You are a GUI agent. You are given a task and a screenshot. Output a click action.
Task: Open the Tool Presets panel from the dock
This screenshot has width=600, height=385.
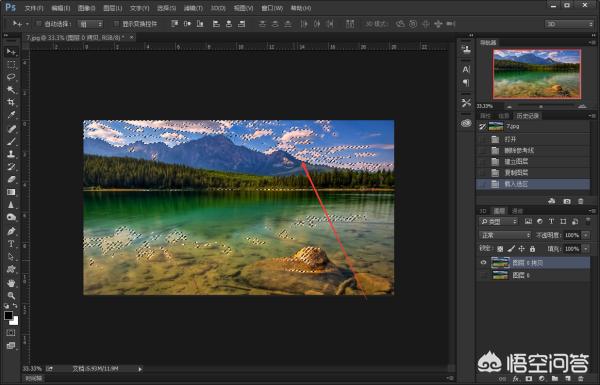tap(466, 103)
